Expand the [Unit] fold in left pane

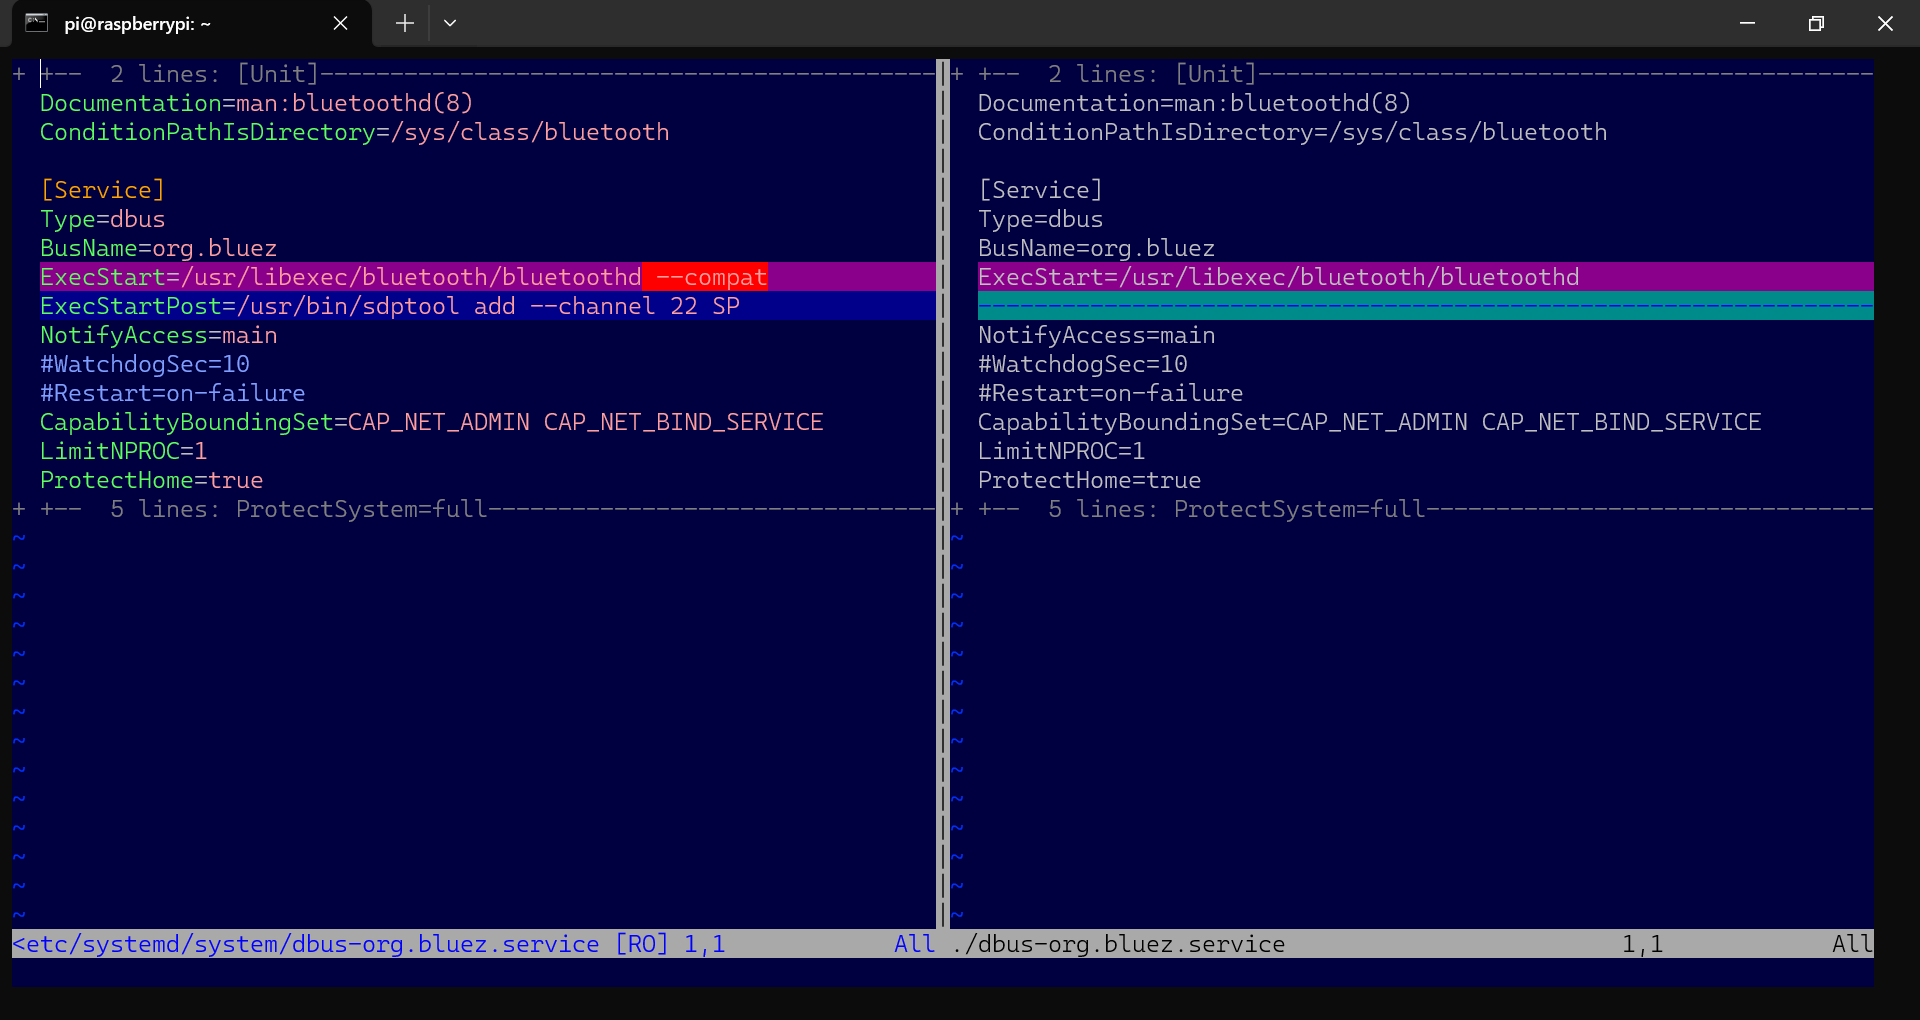tap(474, 74)
